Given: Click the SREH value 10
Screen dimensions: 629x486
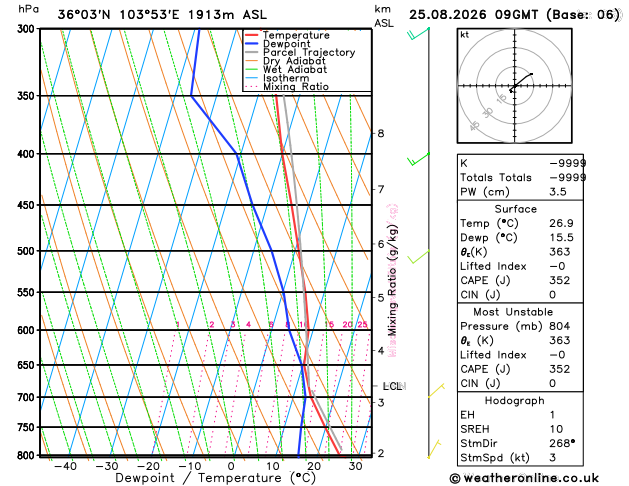Looking at the screenshot, I should click(556, 429).
